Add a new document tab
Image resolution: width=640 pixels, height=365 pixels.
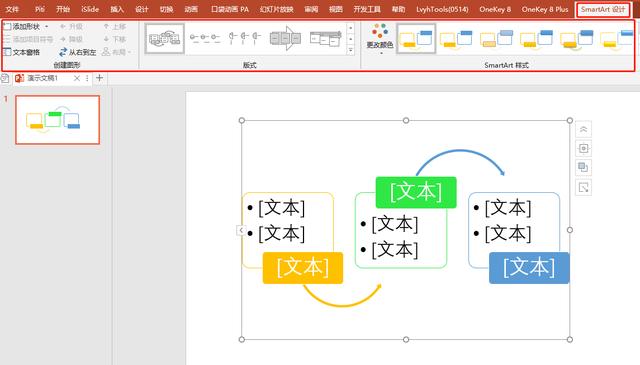pyautogui.click(x=99, y=78)
